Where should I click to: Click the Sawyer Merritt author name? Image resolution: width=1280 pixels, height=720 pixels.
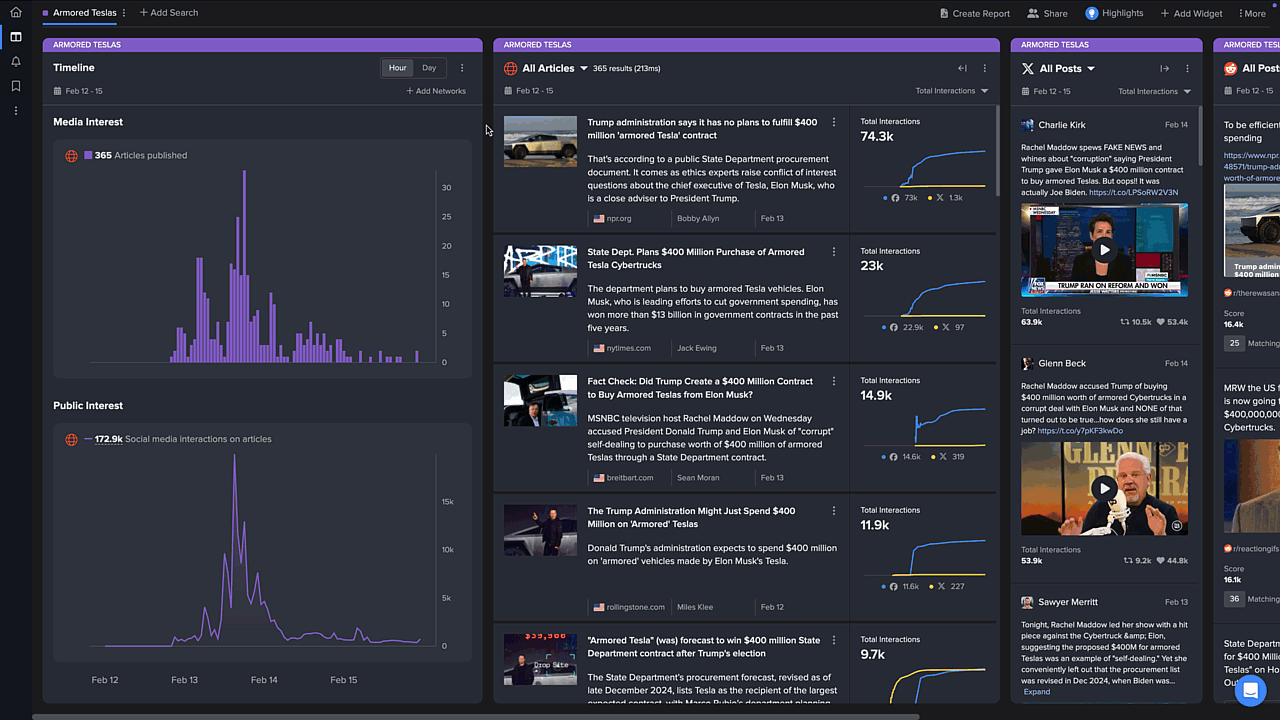coord(1067,602)
